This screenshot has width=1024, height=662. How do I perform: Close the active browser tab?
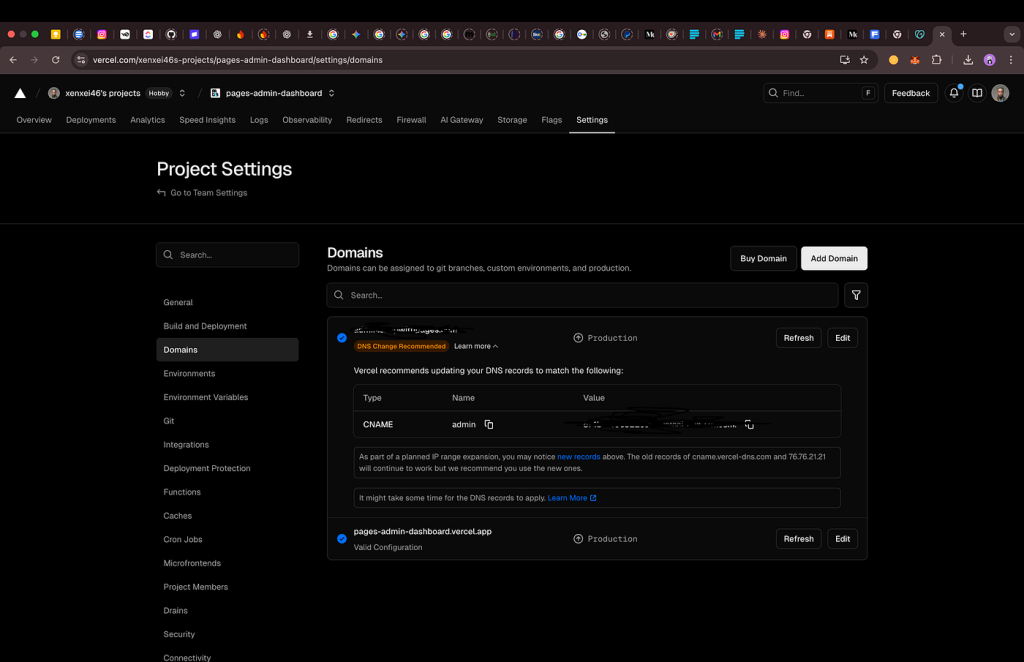coord(942,35)
